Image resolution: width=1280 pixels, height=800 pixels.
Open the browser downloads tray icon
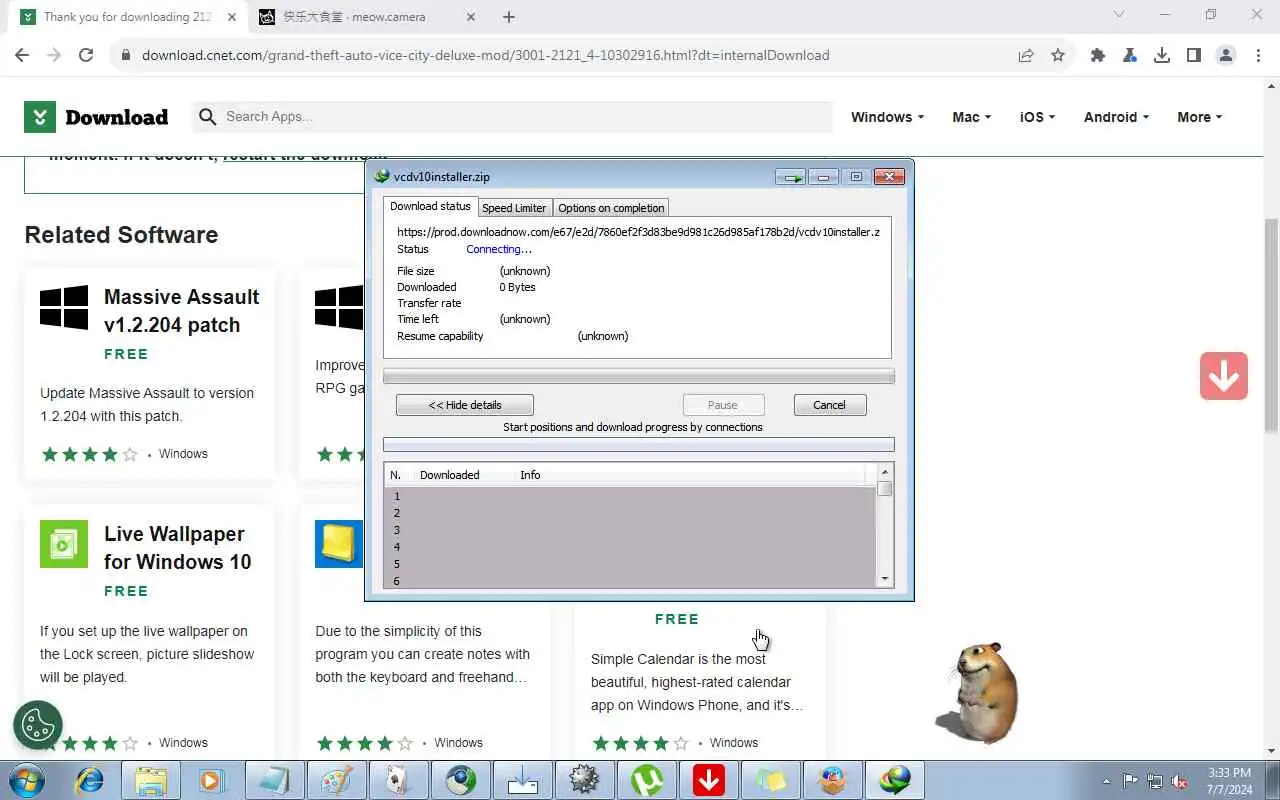coord(1162,55)
